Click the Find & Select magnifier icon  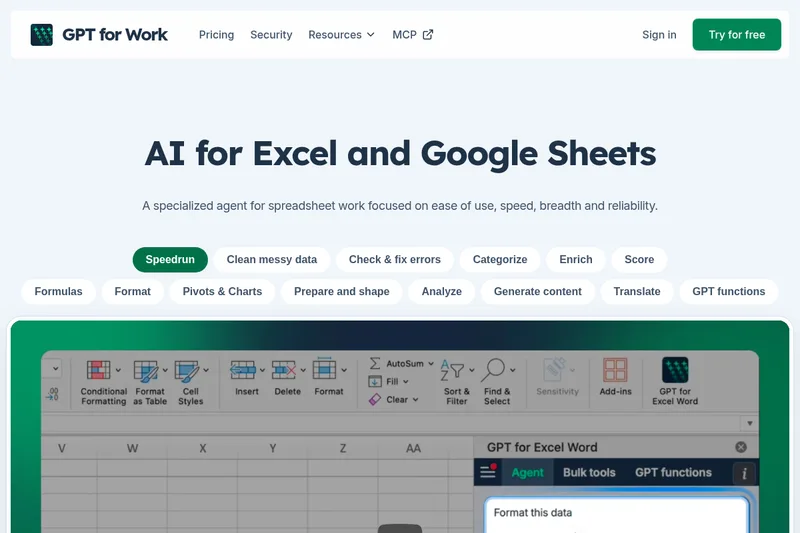point(493,370)
